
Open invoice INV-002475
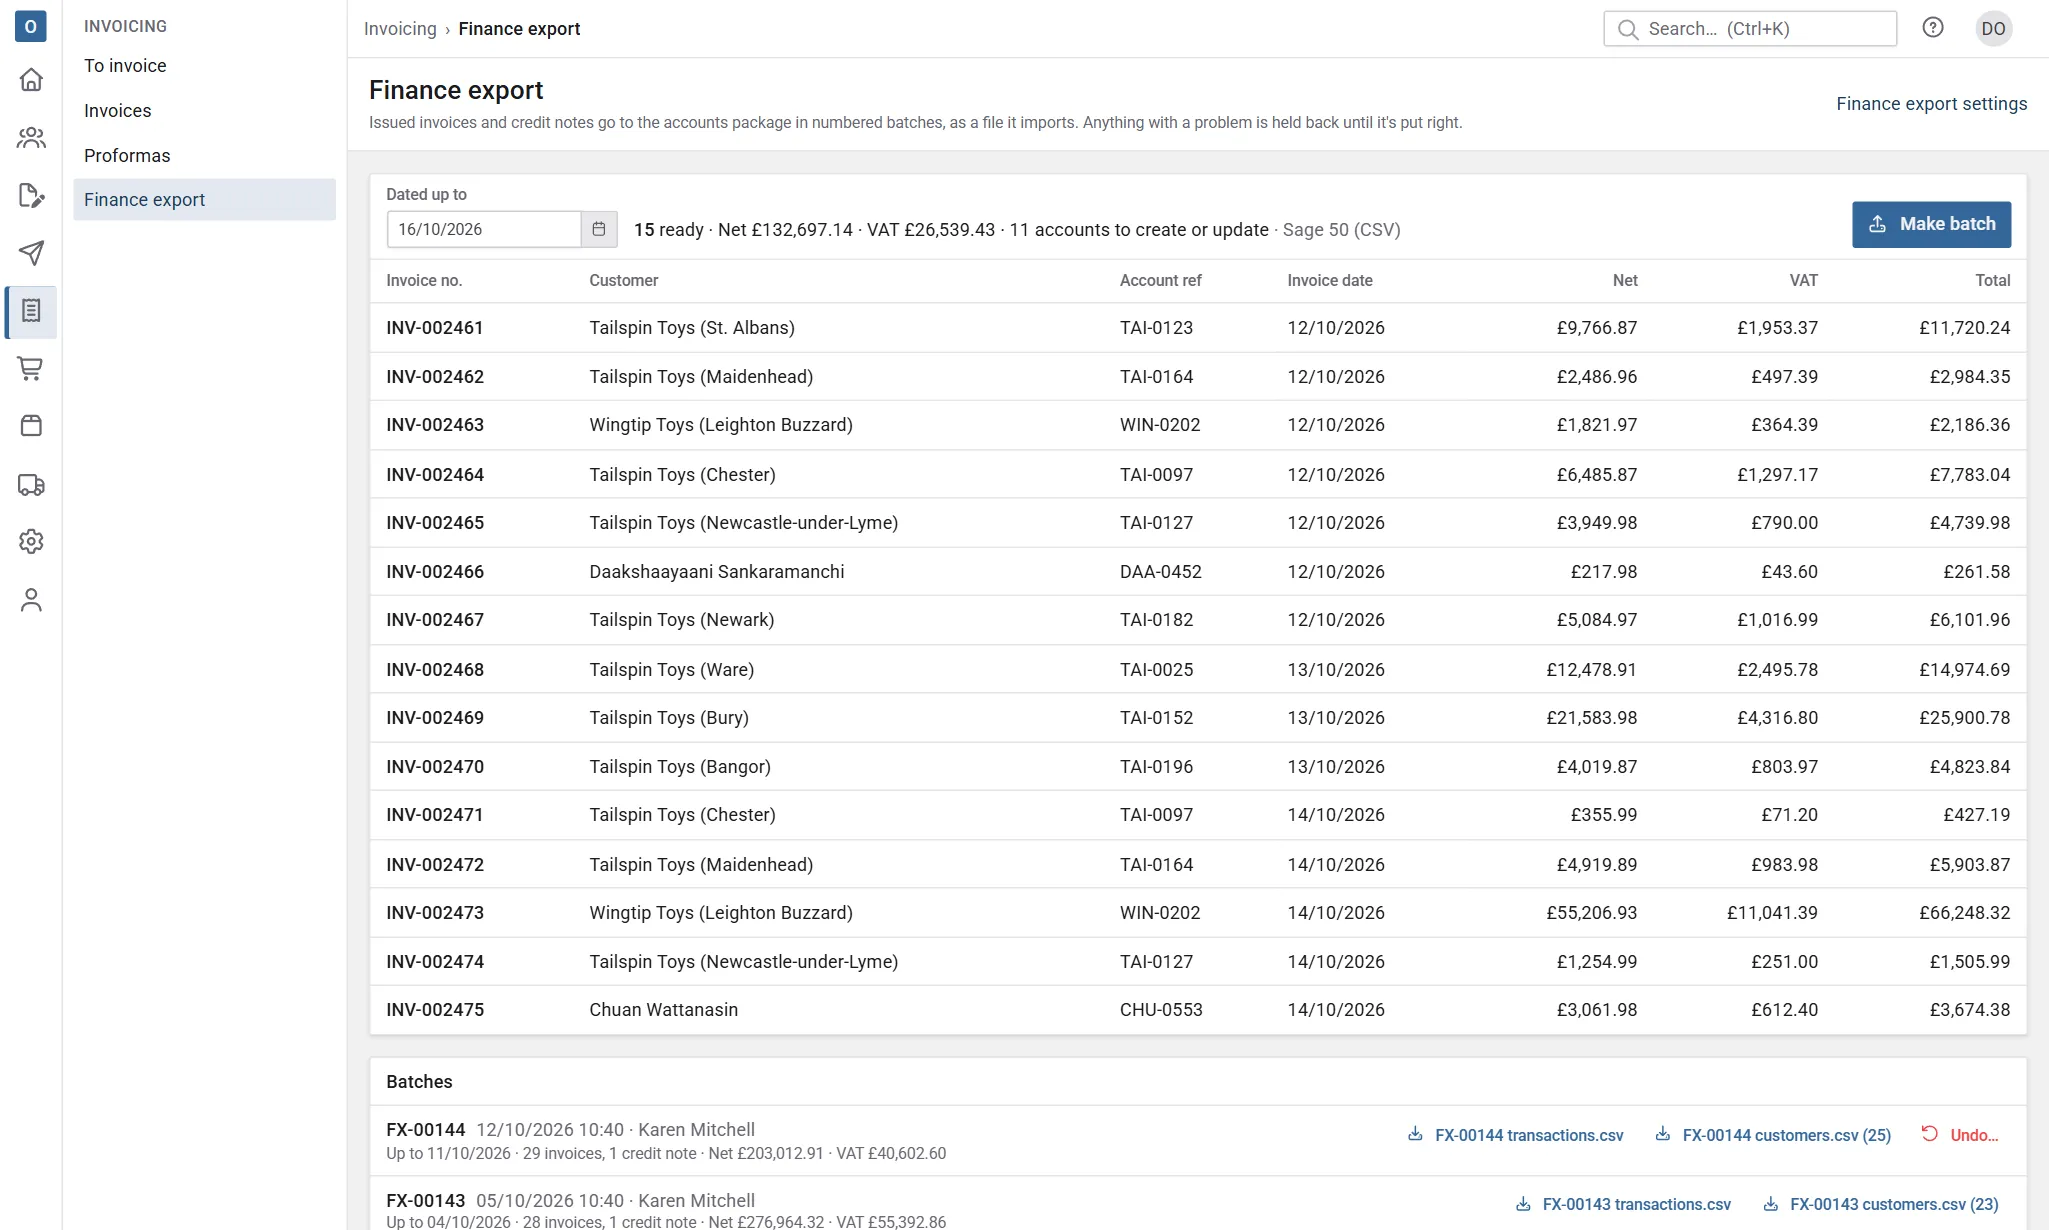[435, 1010]
